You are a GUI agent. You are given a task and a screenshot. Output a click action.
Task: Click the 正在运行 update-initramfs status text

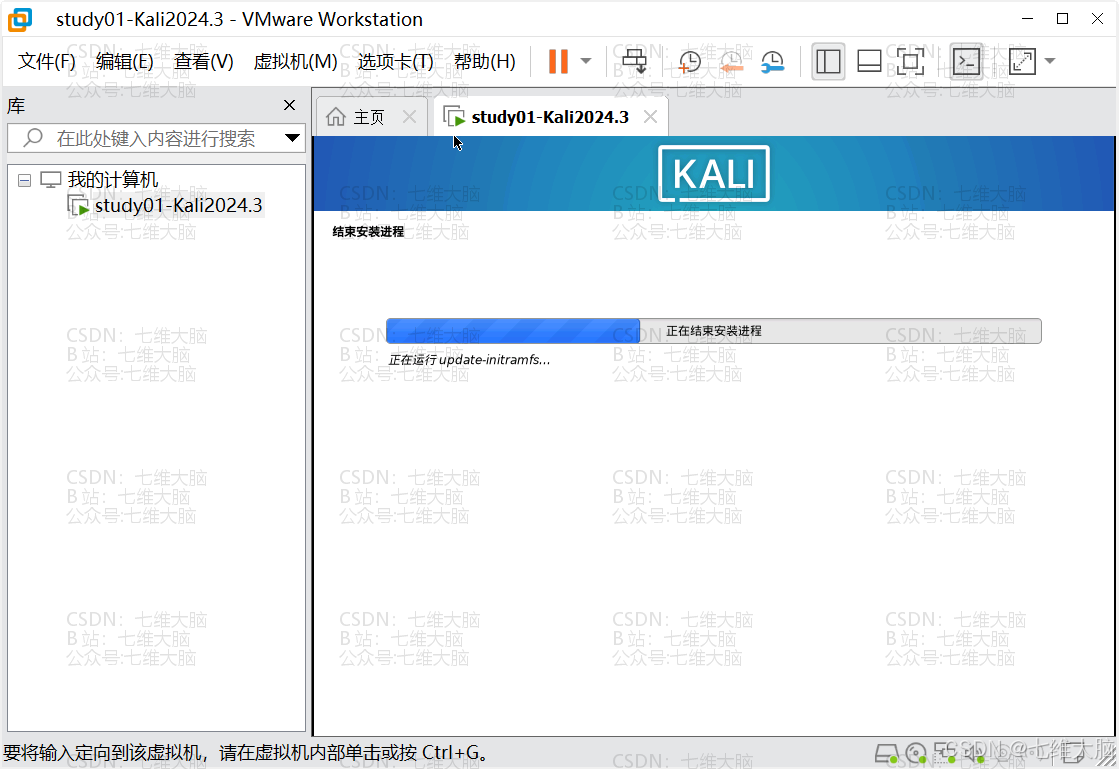tap(469, 360)
